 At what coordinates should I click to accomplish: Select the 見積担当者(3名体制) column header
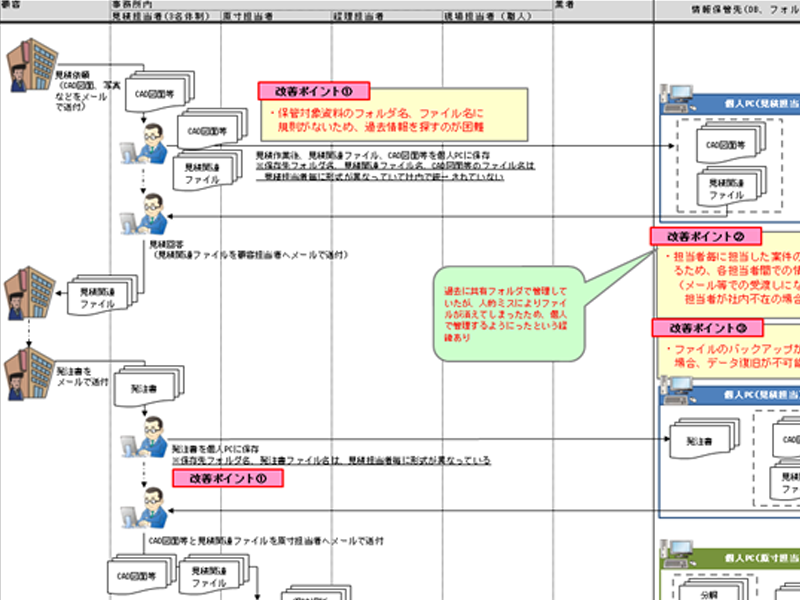click(164, 17)
